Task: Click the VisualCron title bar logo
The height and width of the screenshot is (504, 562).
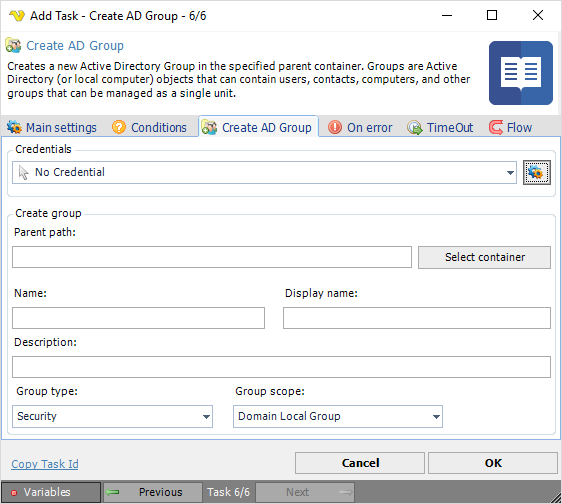Action: [x=16, y=16]
